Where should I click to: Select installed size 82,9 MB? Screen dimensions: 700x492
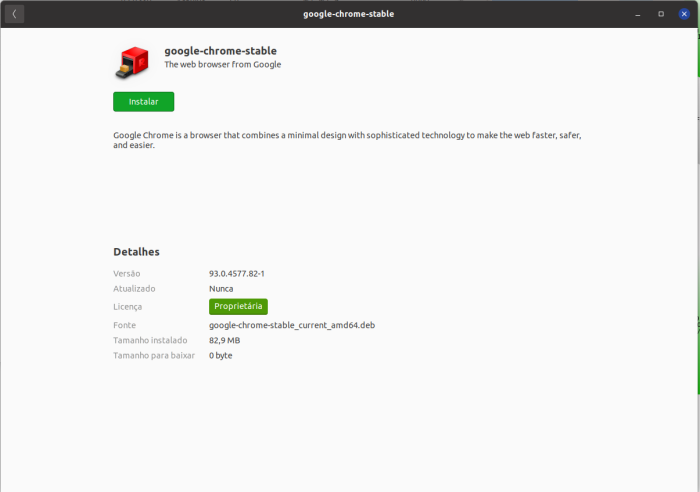[x=225, y=340]
